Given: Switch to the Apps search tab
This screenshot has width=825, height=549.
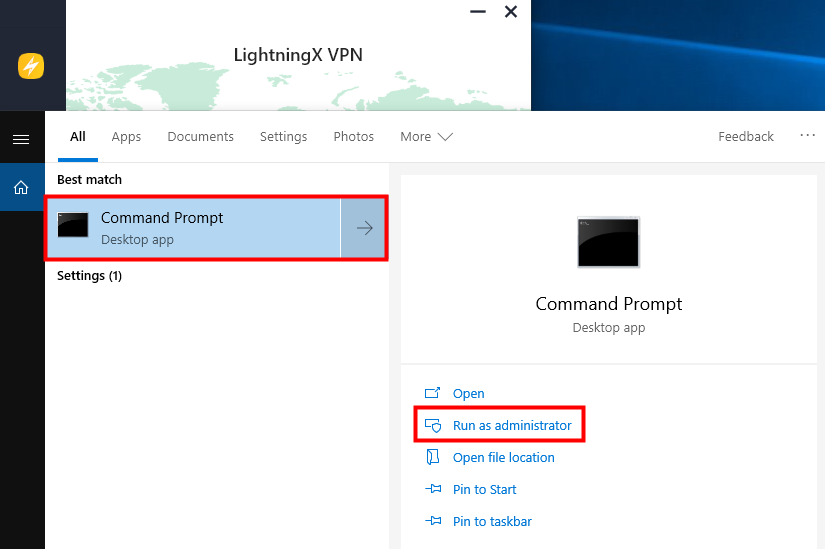Looking at the screenshot, I should [x=126, y=137].
